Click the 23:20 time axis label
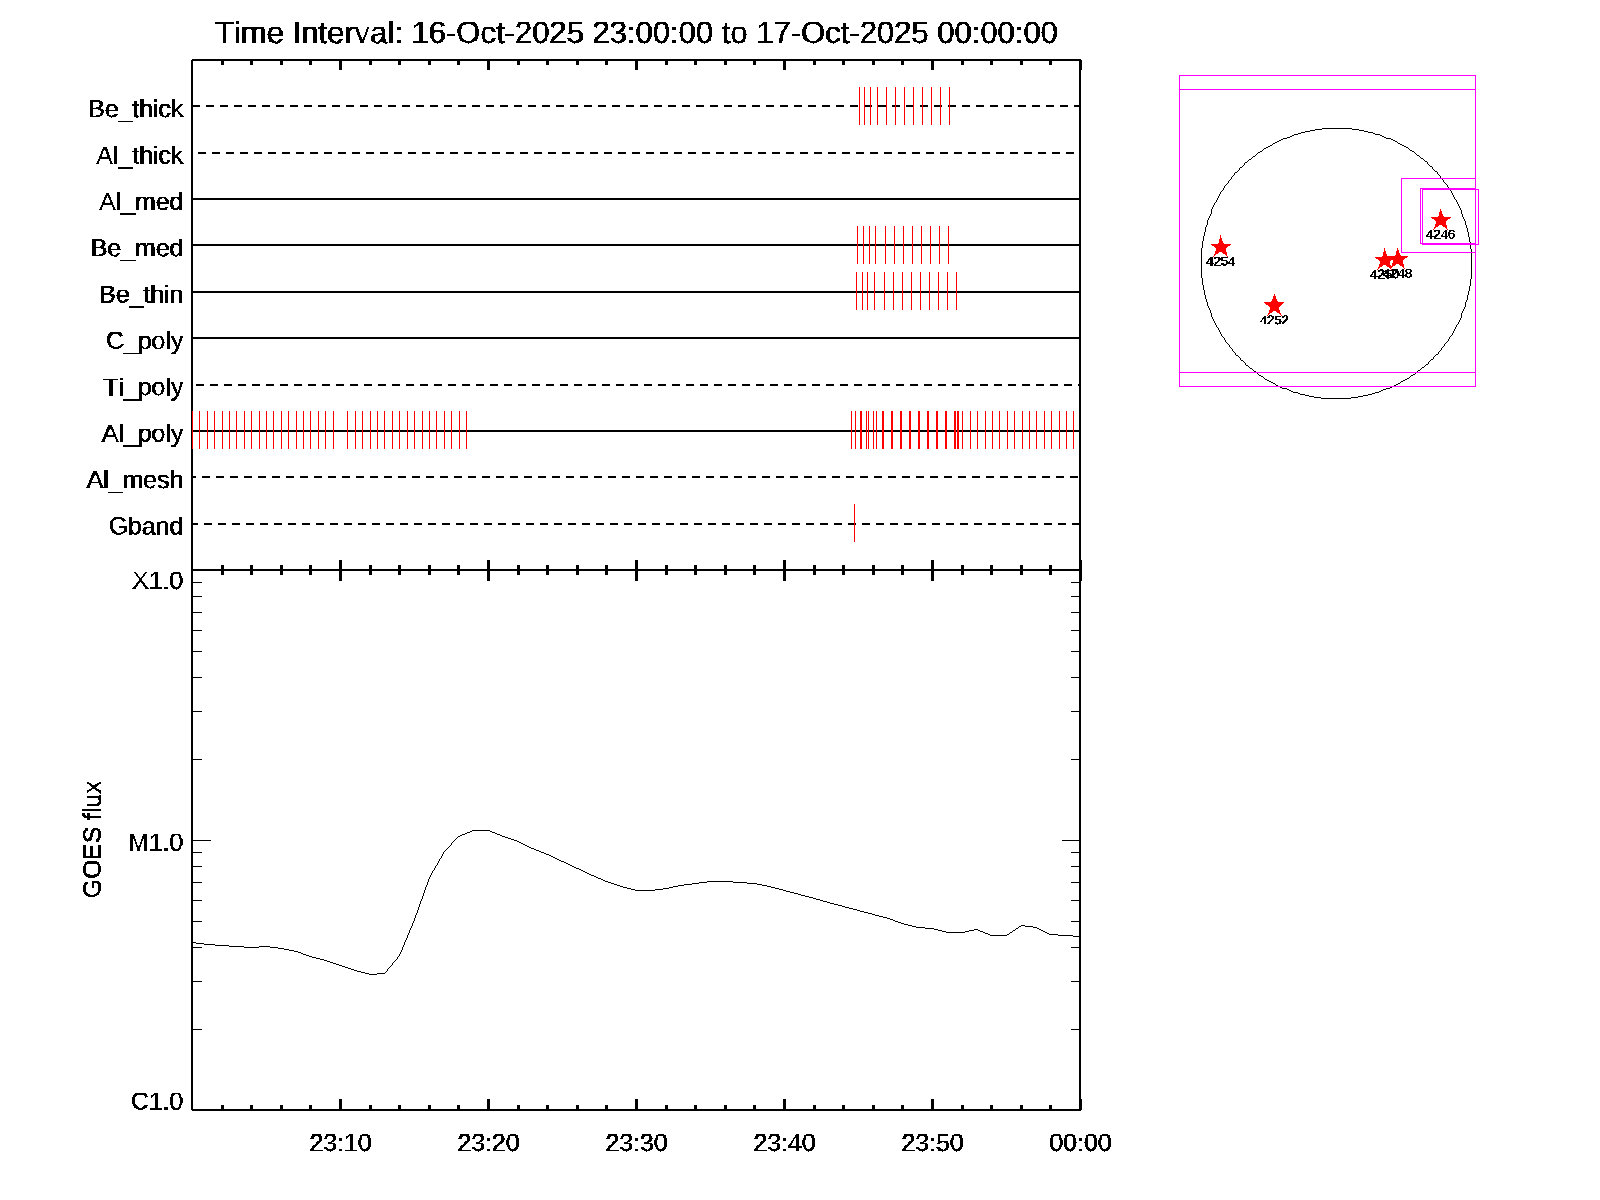Viewport: 1600px width, 1200px height. (488, 1143)
